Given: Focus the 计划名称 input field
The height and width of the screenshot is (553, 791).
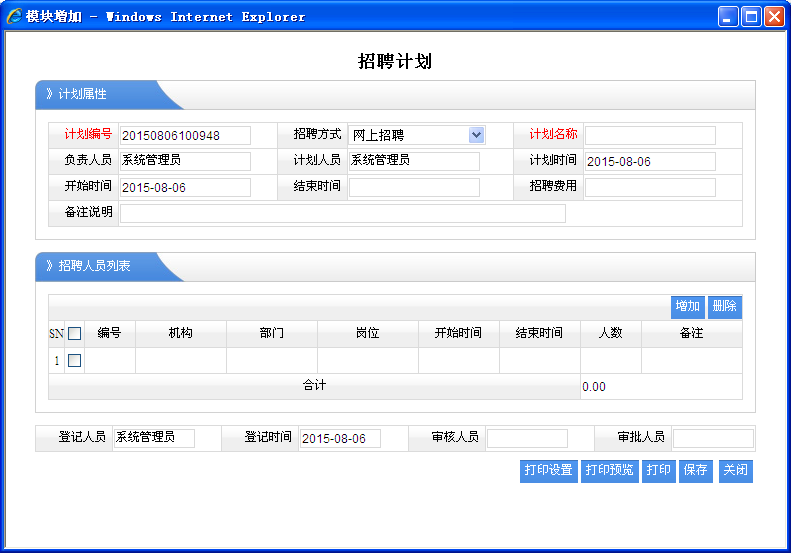Looking at the screenshot, I should click(650, 135).
